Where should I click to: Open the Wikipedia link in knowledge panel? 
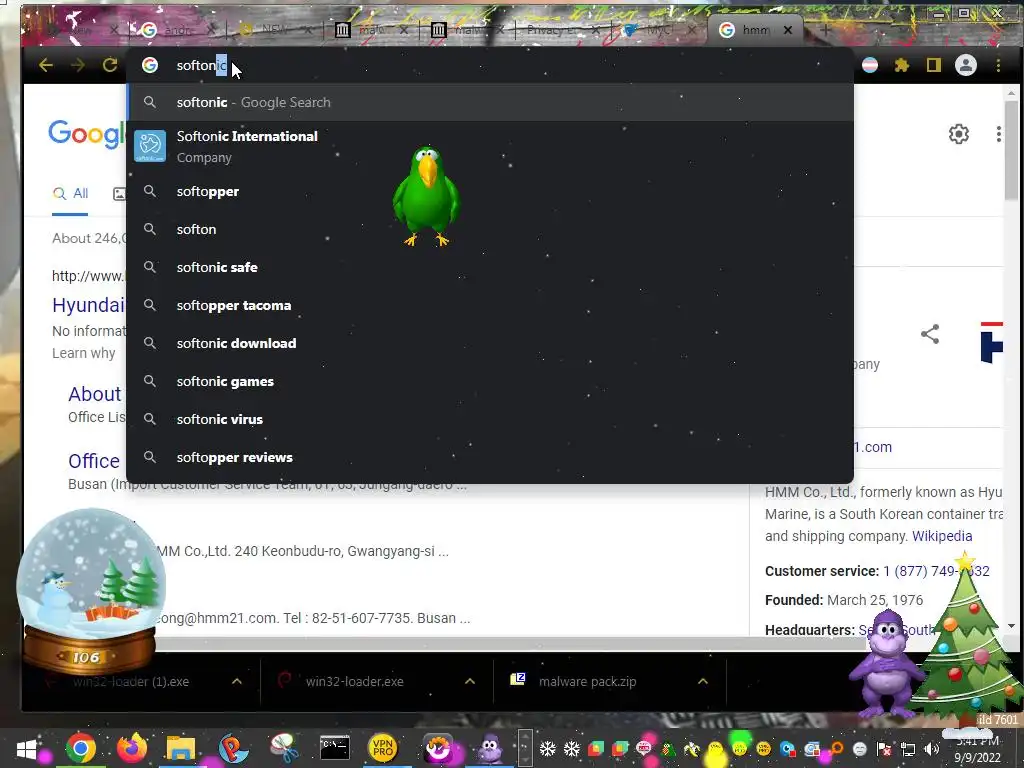tap(942, 536)
